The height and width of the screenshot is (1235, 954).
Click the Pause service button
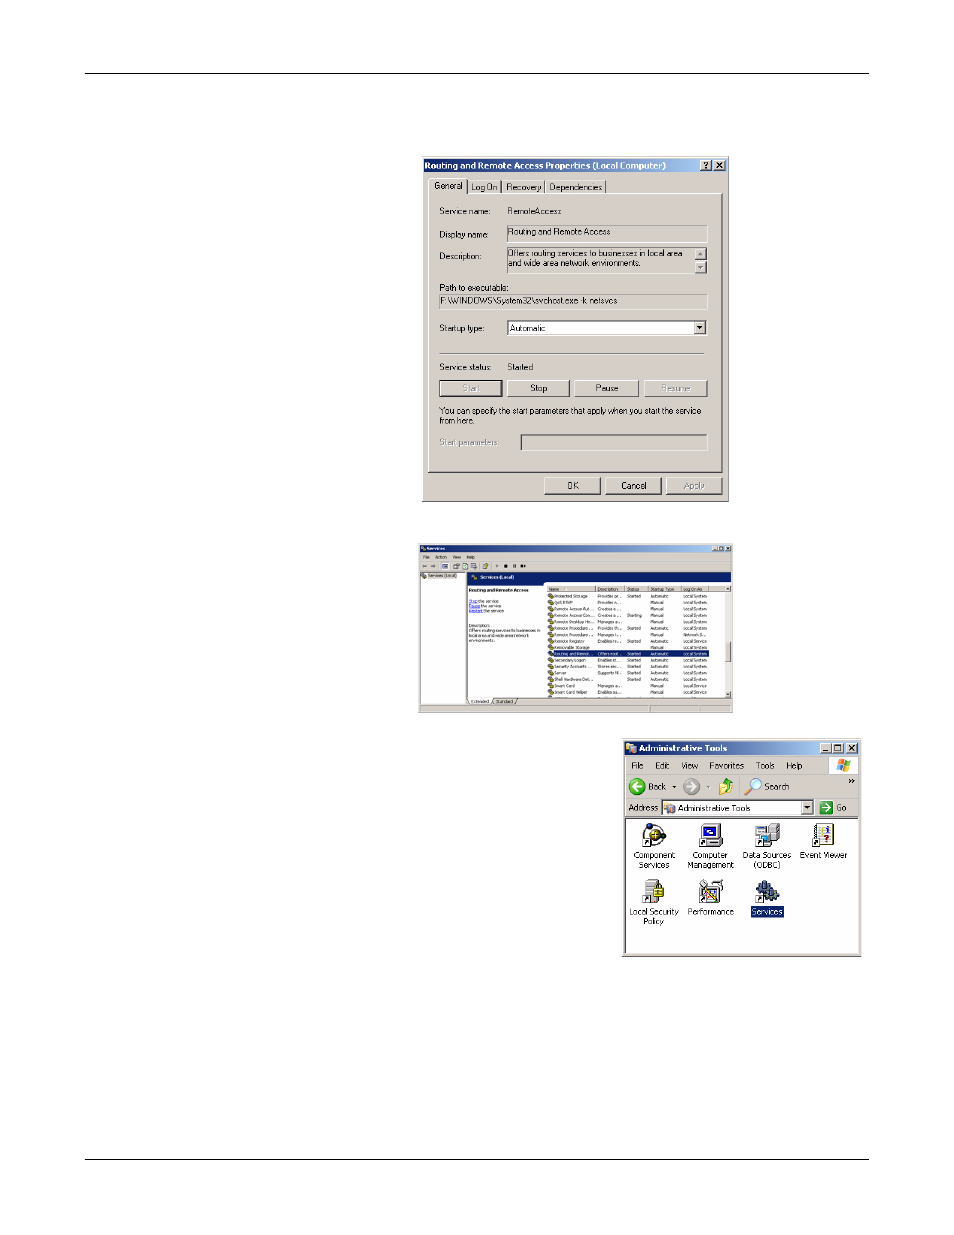[607, 388]
